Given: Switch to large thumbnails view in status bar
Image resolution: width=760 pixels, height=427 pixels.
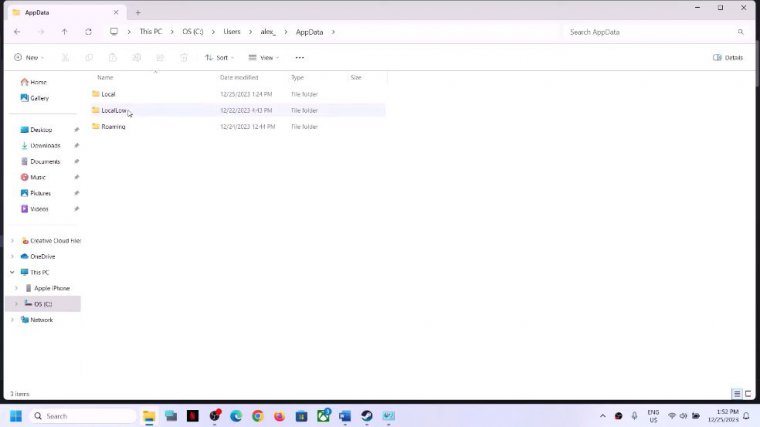Looking at the screenshot, I should [x=747, y=394].
